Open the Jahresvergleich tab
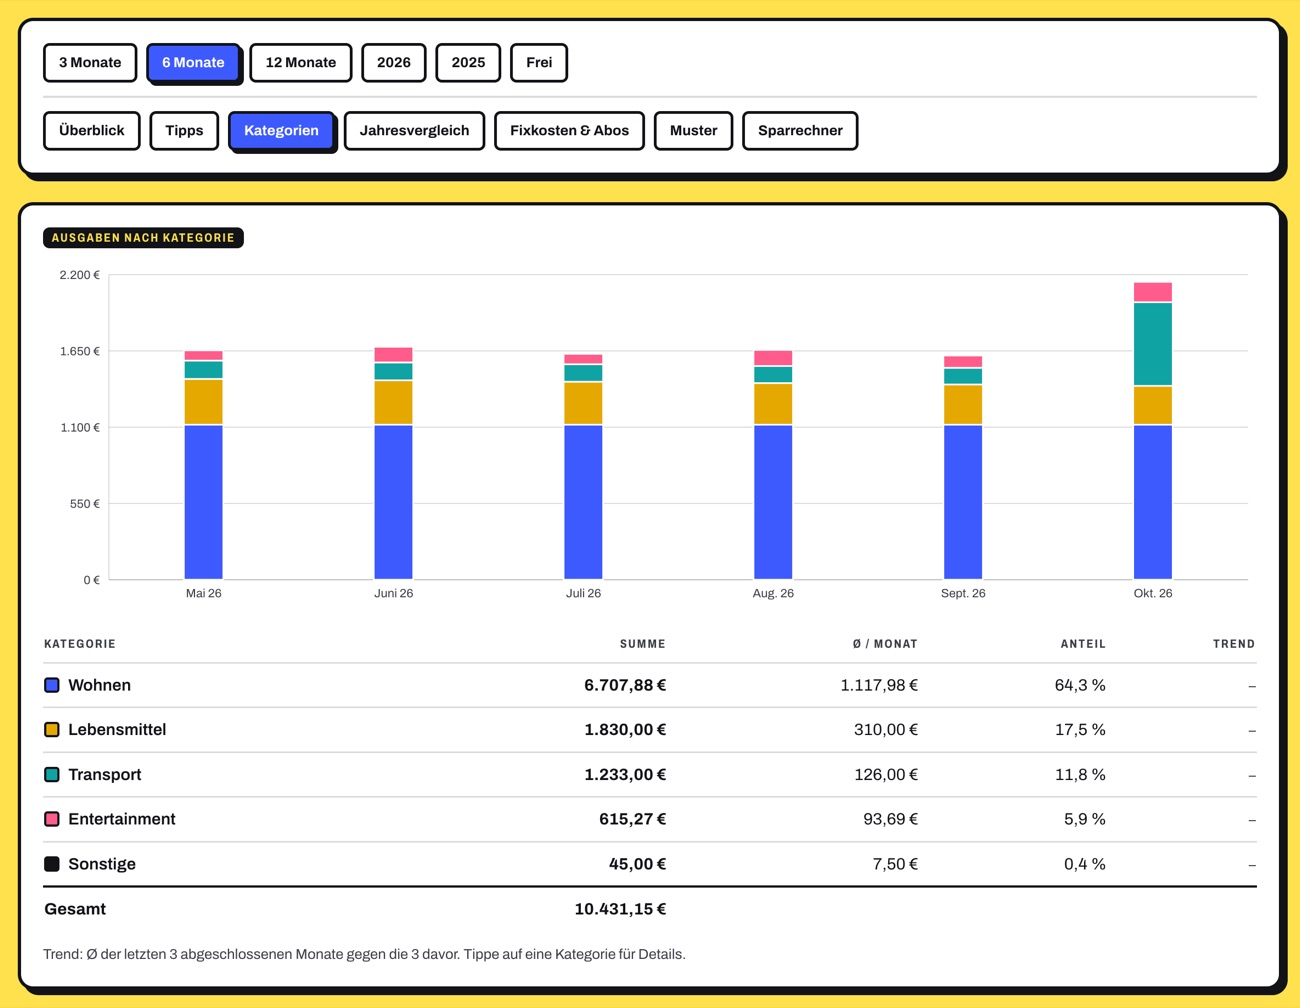Screen dimensions: 1300x1008 point(414,130)
